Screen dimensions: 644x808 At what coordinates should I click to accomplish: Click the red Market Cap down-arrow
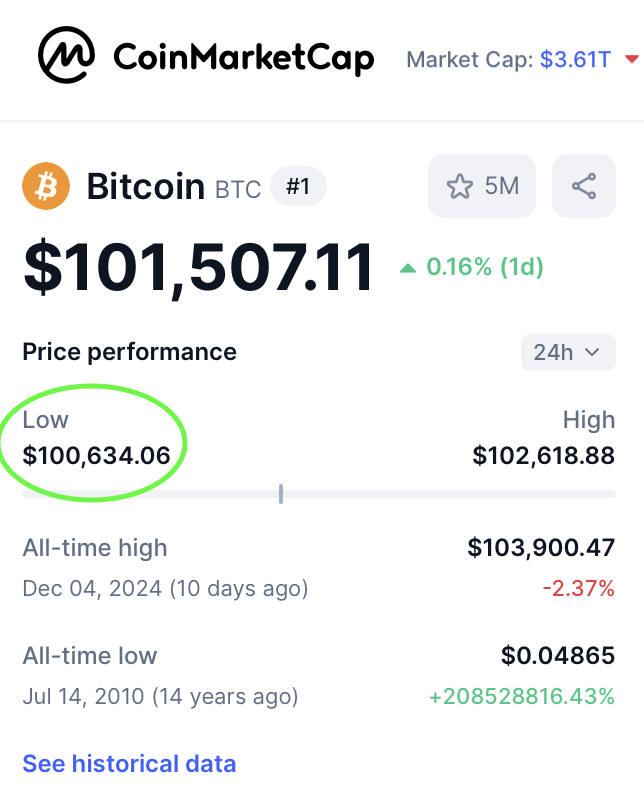coord(632,59)
